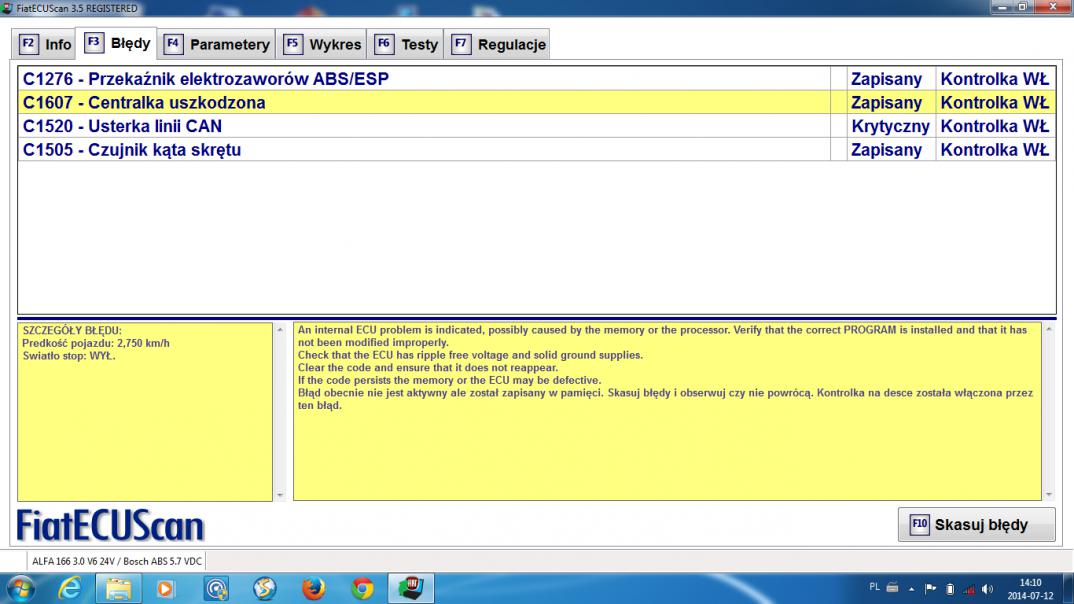This screenshot has height=604, width=1074.
Task: Click the F5 key icon
Action: [292, 44]
